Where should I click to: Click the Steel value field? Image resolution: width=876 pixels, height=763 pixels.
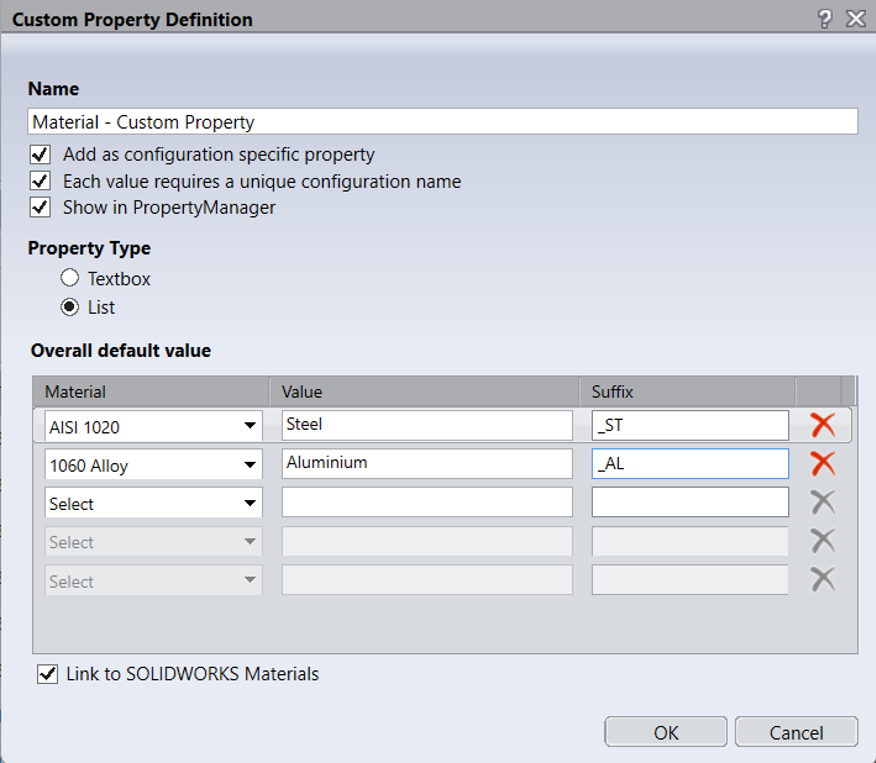point(427,425)
